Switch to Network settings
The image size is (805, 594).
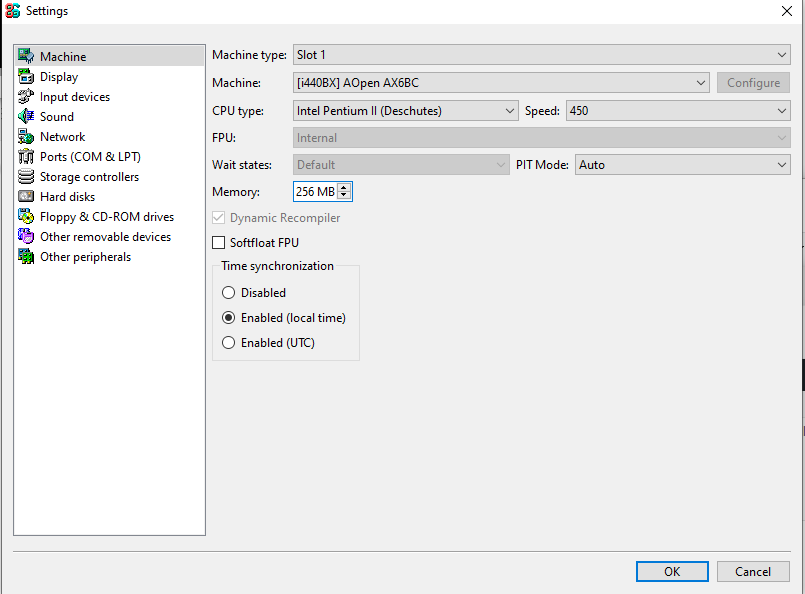tap(63, 137)
